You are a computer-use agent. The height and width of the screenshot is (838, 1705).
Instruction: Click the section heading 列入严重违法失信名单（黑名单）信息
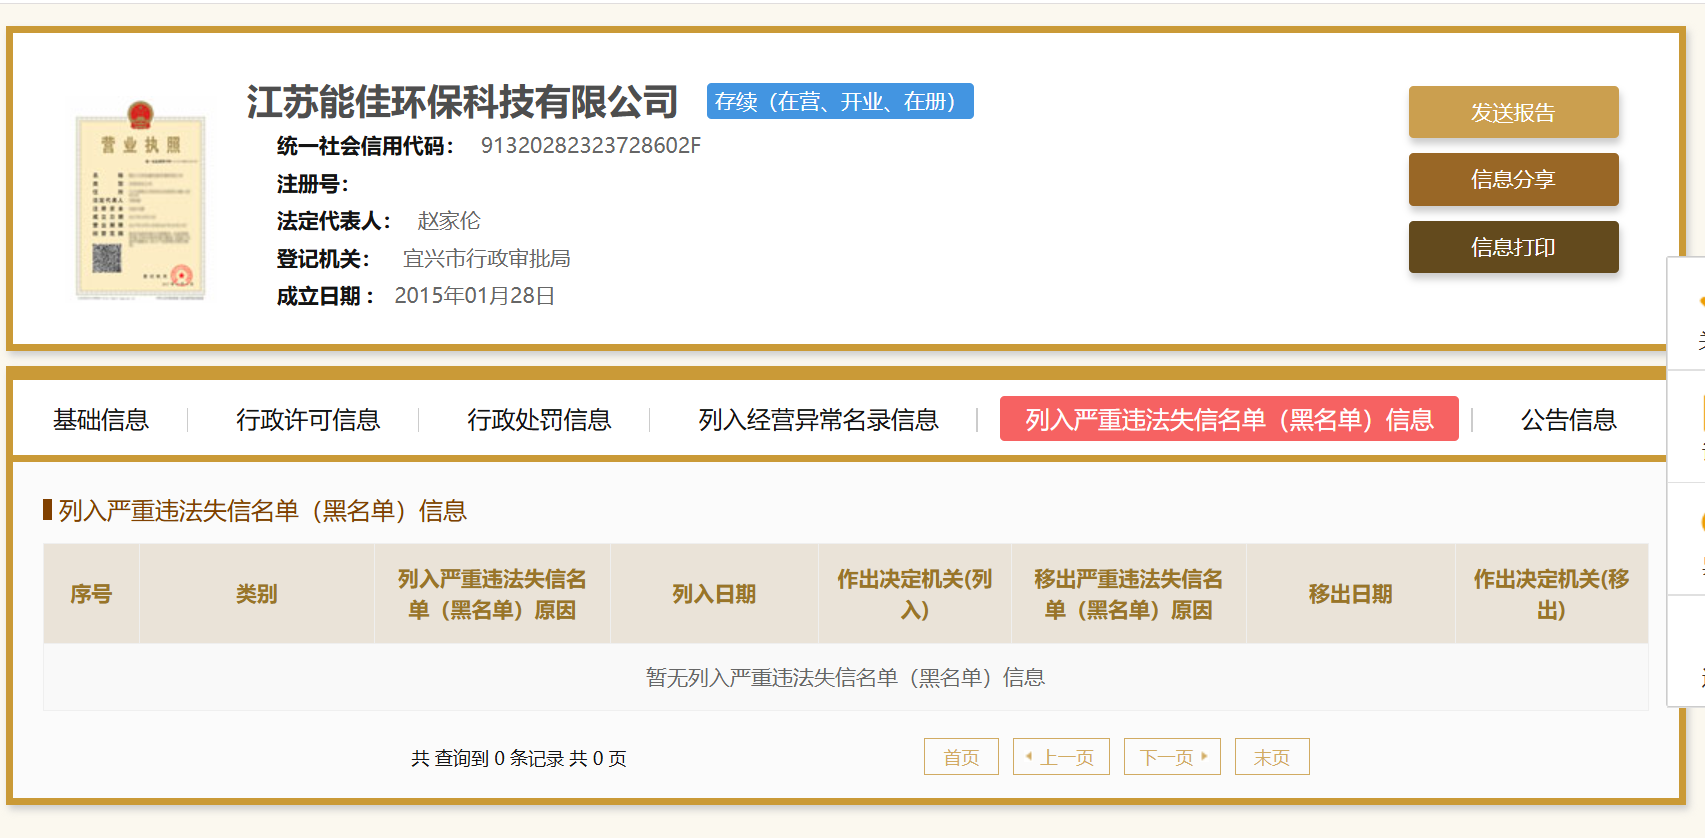(262, 511)
